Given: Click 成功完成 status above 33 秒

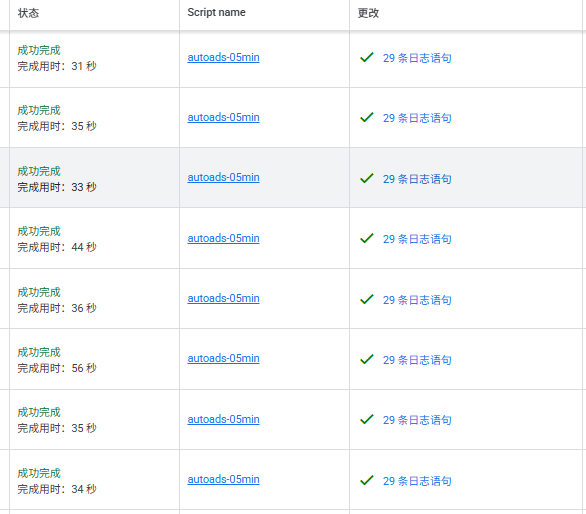Looking at the screenshot, I should 39,171.
